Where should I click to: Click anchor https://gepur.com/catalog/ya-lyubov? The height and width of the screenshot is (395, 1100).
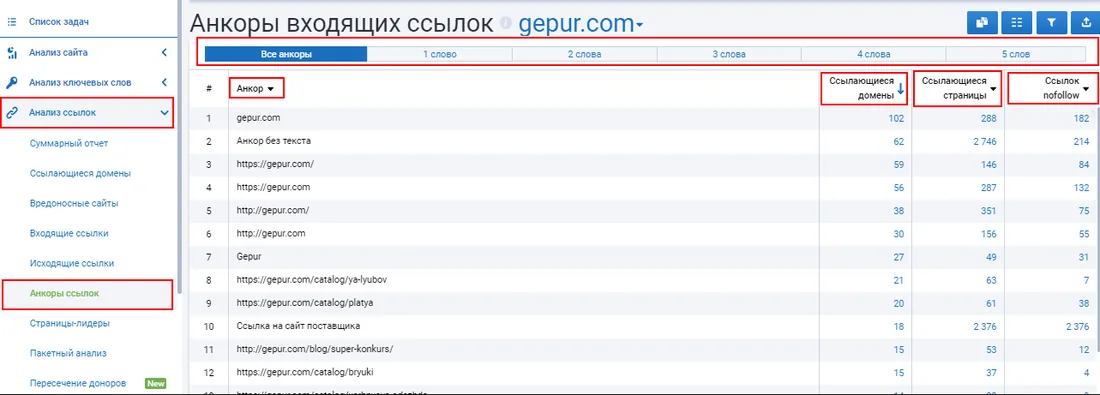point(312,279)
